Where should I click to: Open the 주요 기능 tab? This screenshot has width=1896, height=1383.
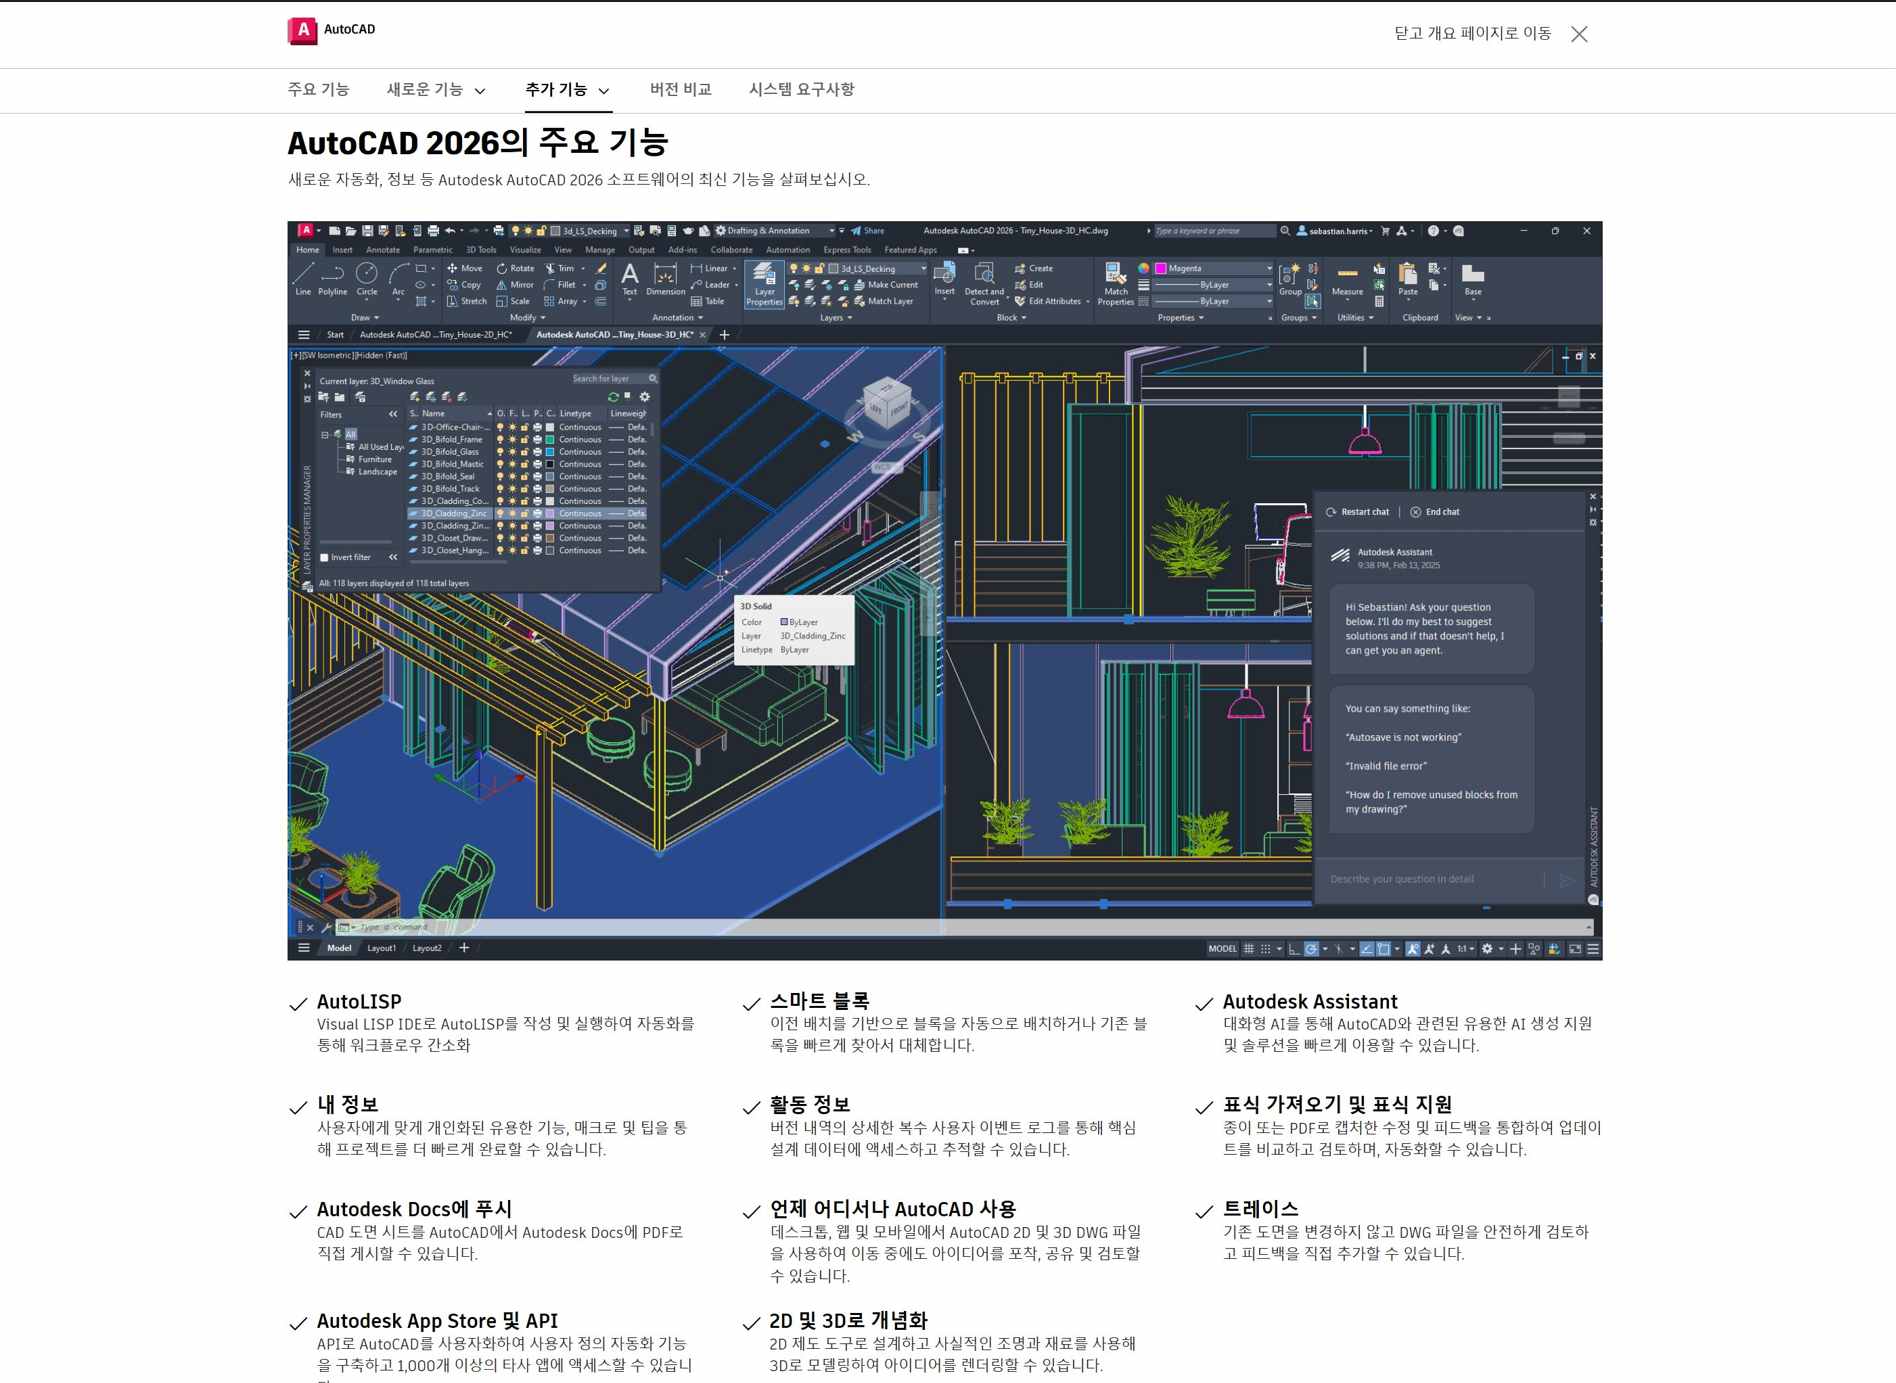pos(318,90)
